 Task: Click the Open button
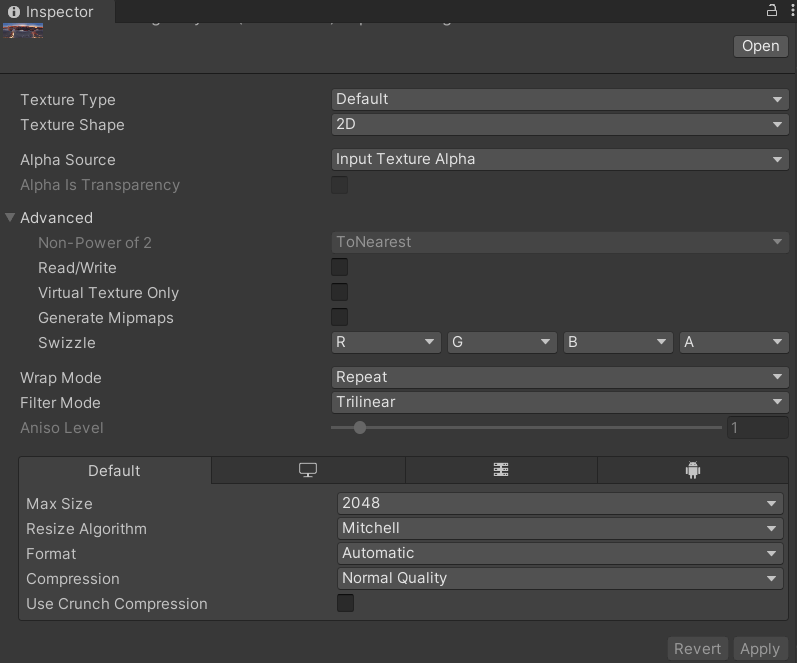tap(760, 46)
